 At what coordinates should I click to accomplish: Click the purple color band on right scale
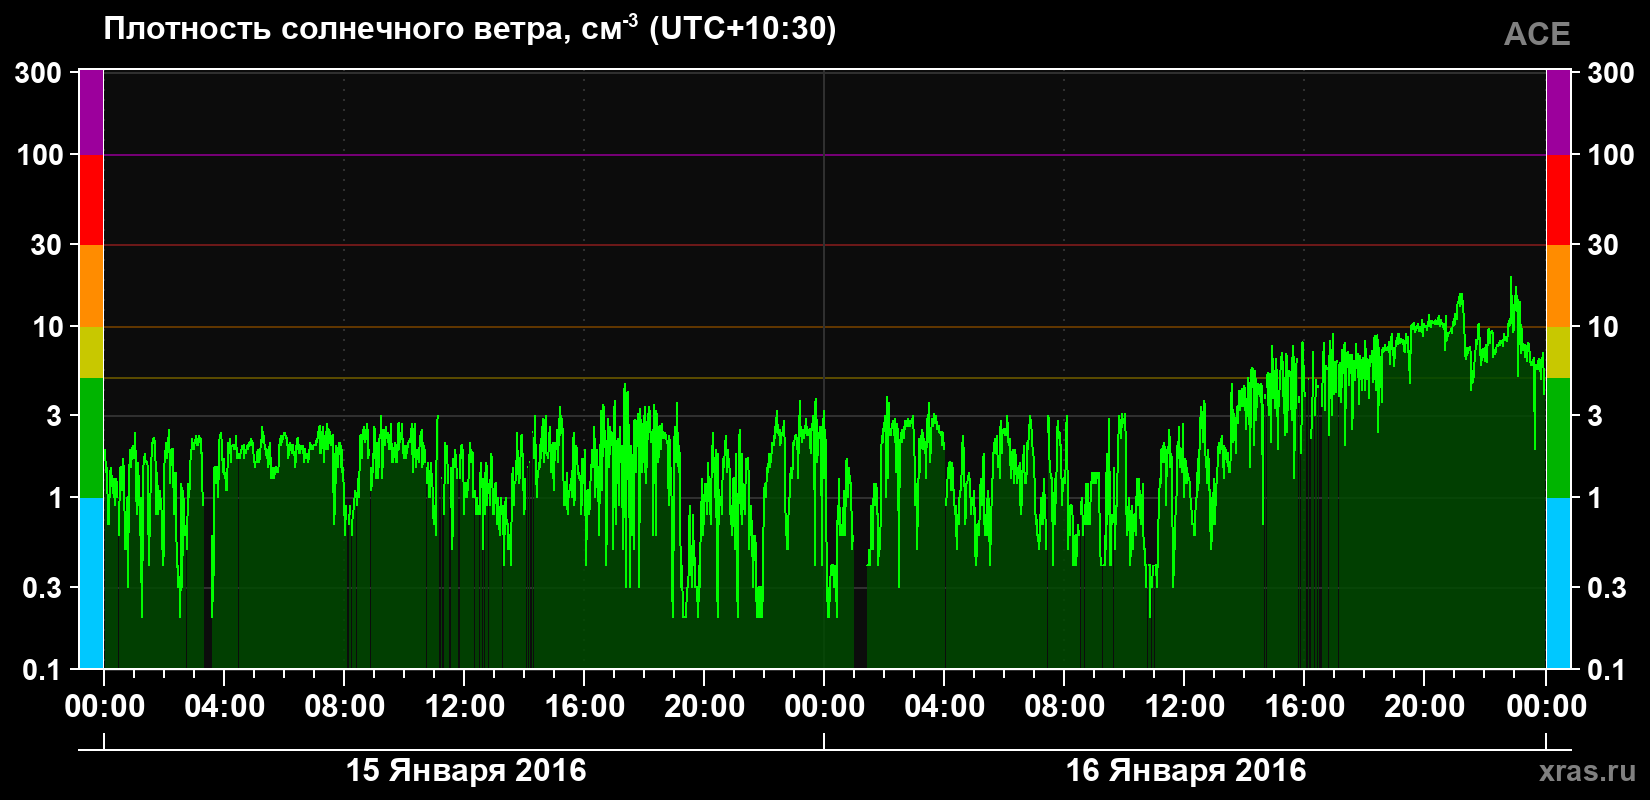1558,112
